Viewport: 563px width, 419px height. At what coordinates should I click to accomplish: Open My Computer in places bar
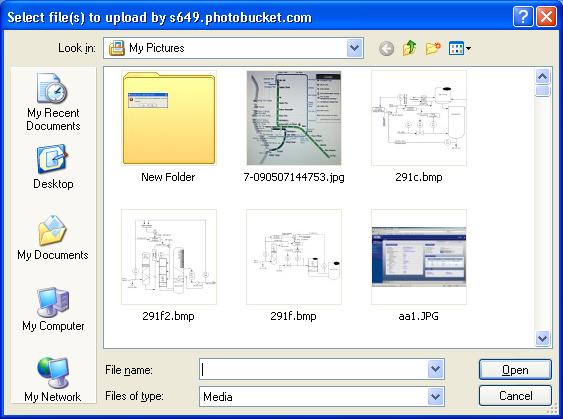point(53,309)
